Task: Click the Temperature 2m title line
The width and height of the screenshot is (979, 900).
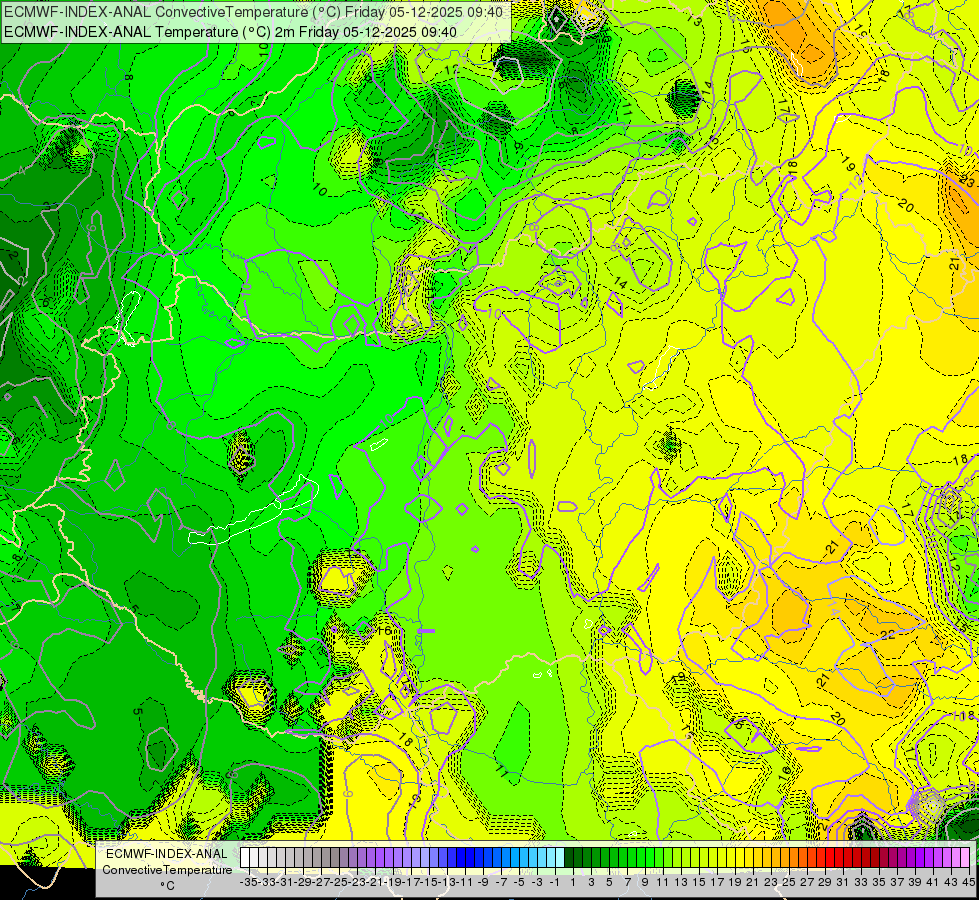Action: point(230,32)
